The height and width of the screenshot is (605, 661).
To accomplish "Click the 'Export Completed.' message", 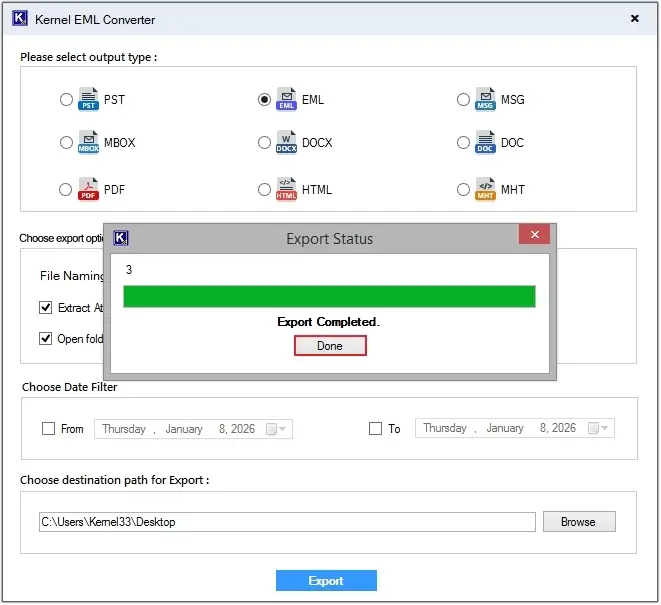I will click(328, 322).
